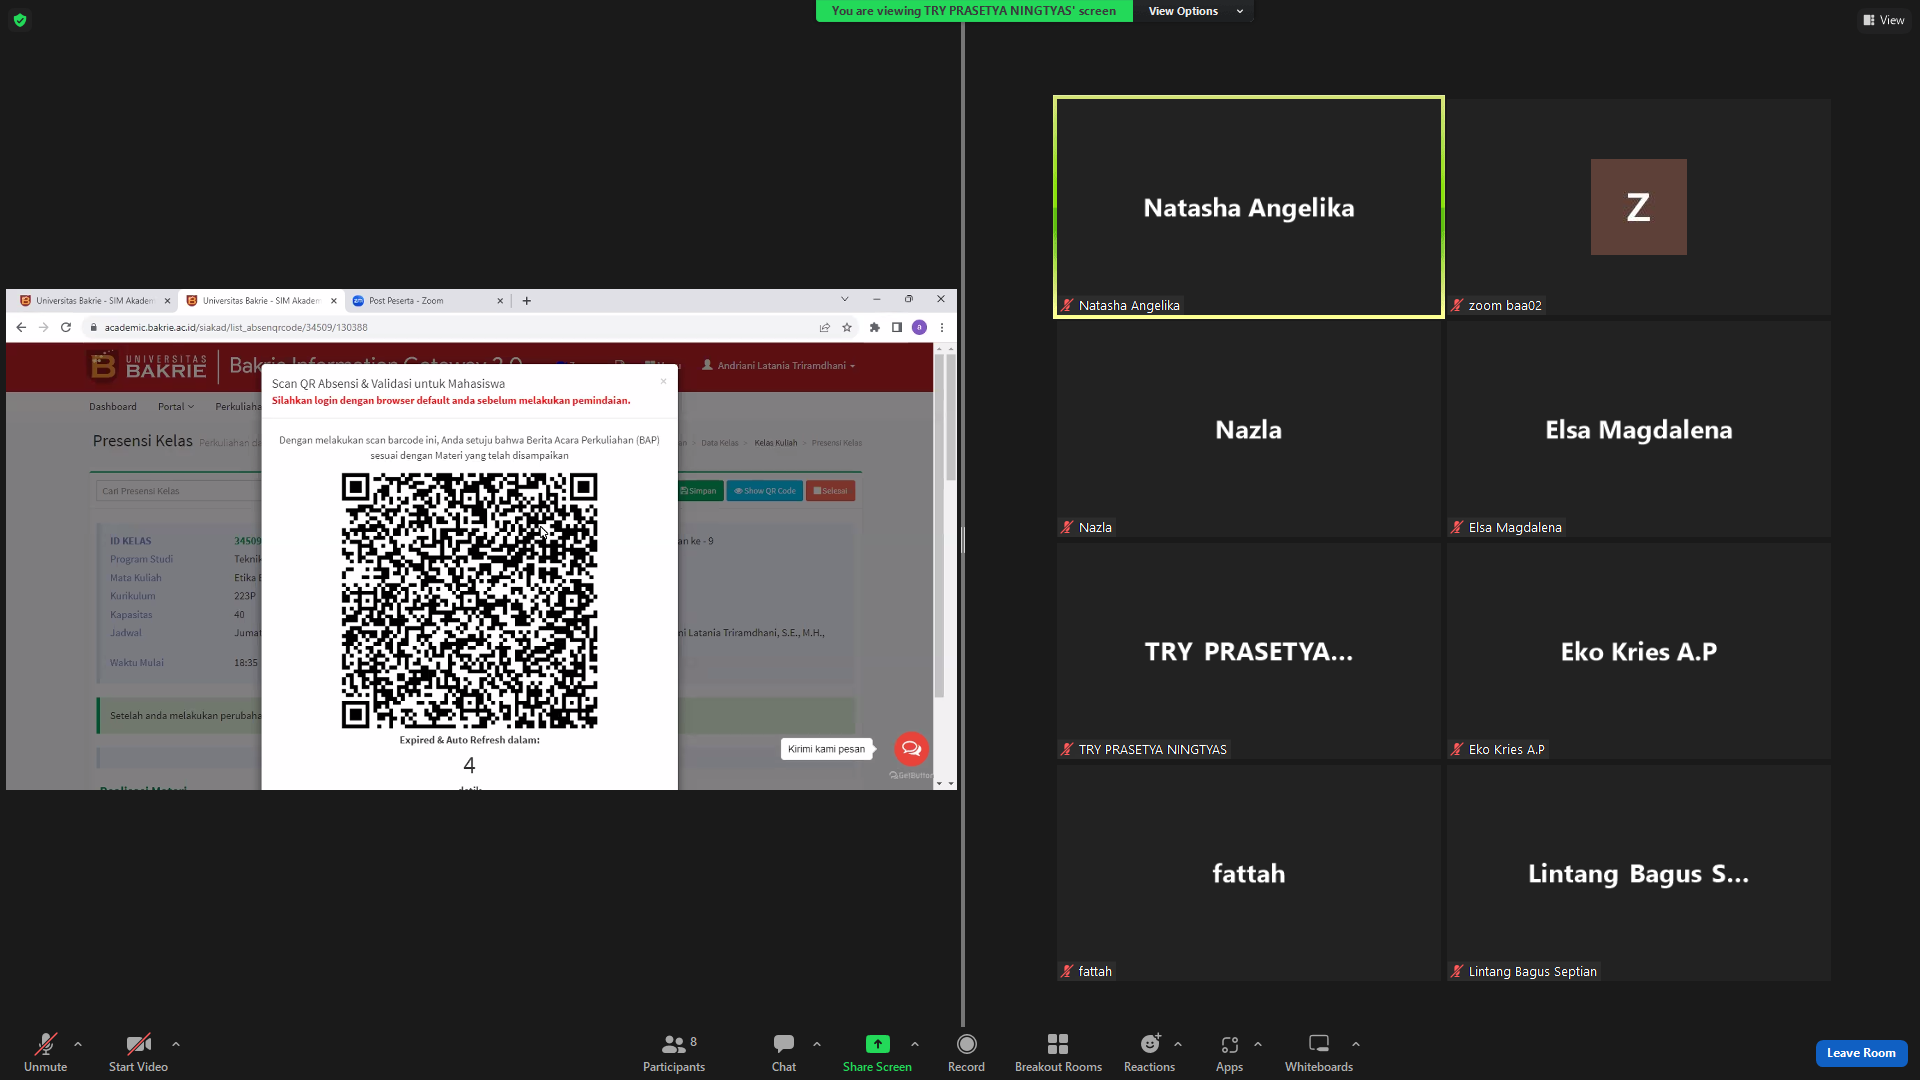
Task: Reload the page in shared browser
Action: point(66,327)
